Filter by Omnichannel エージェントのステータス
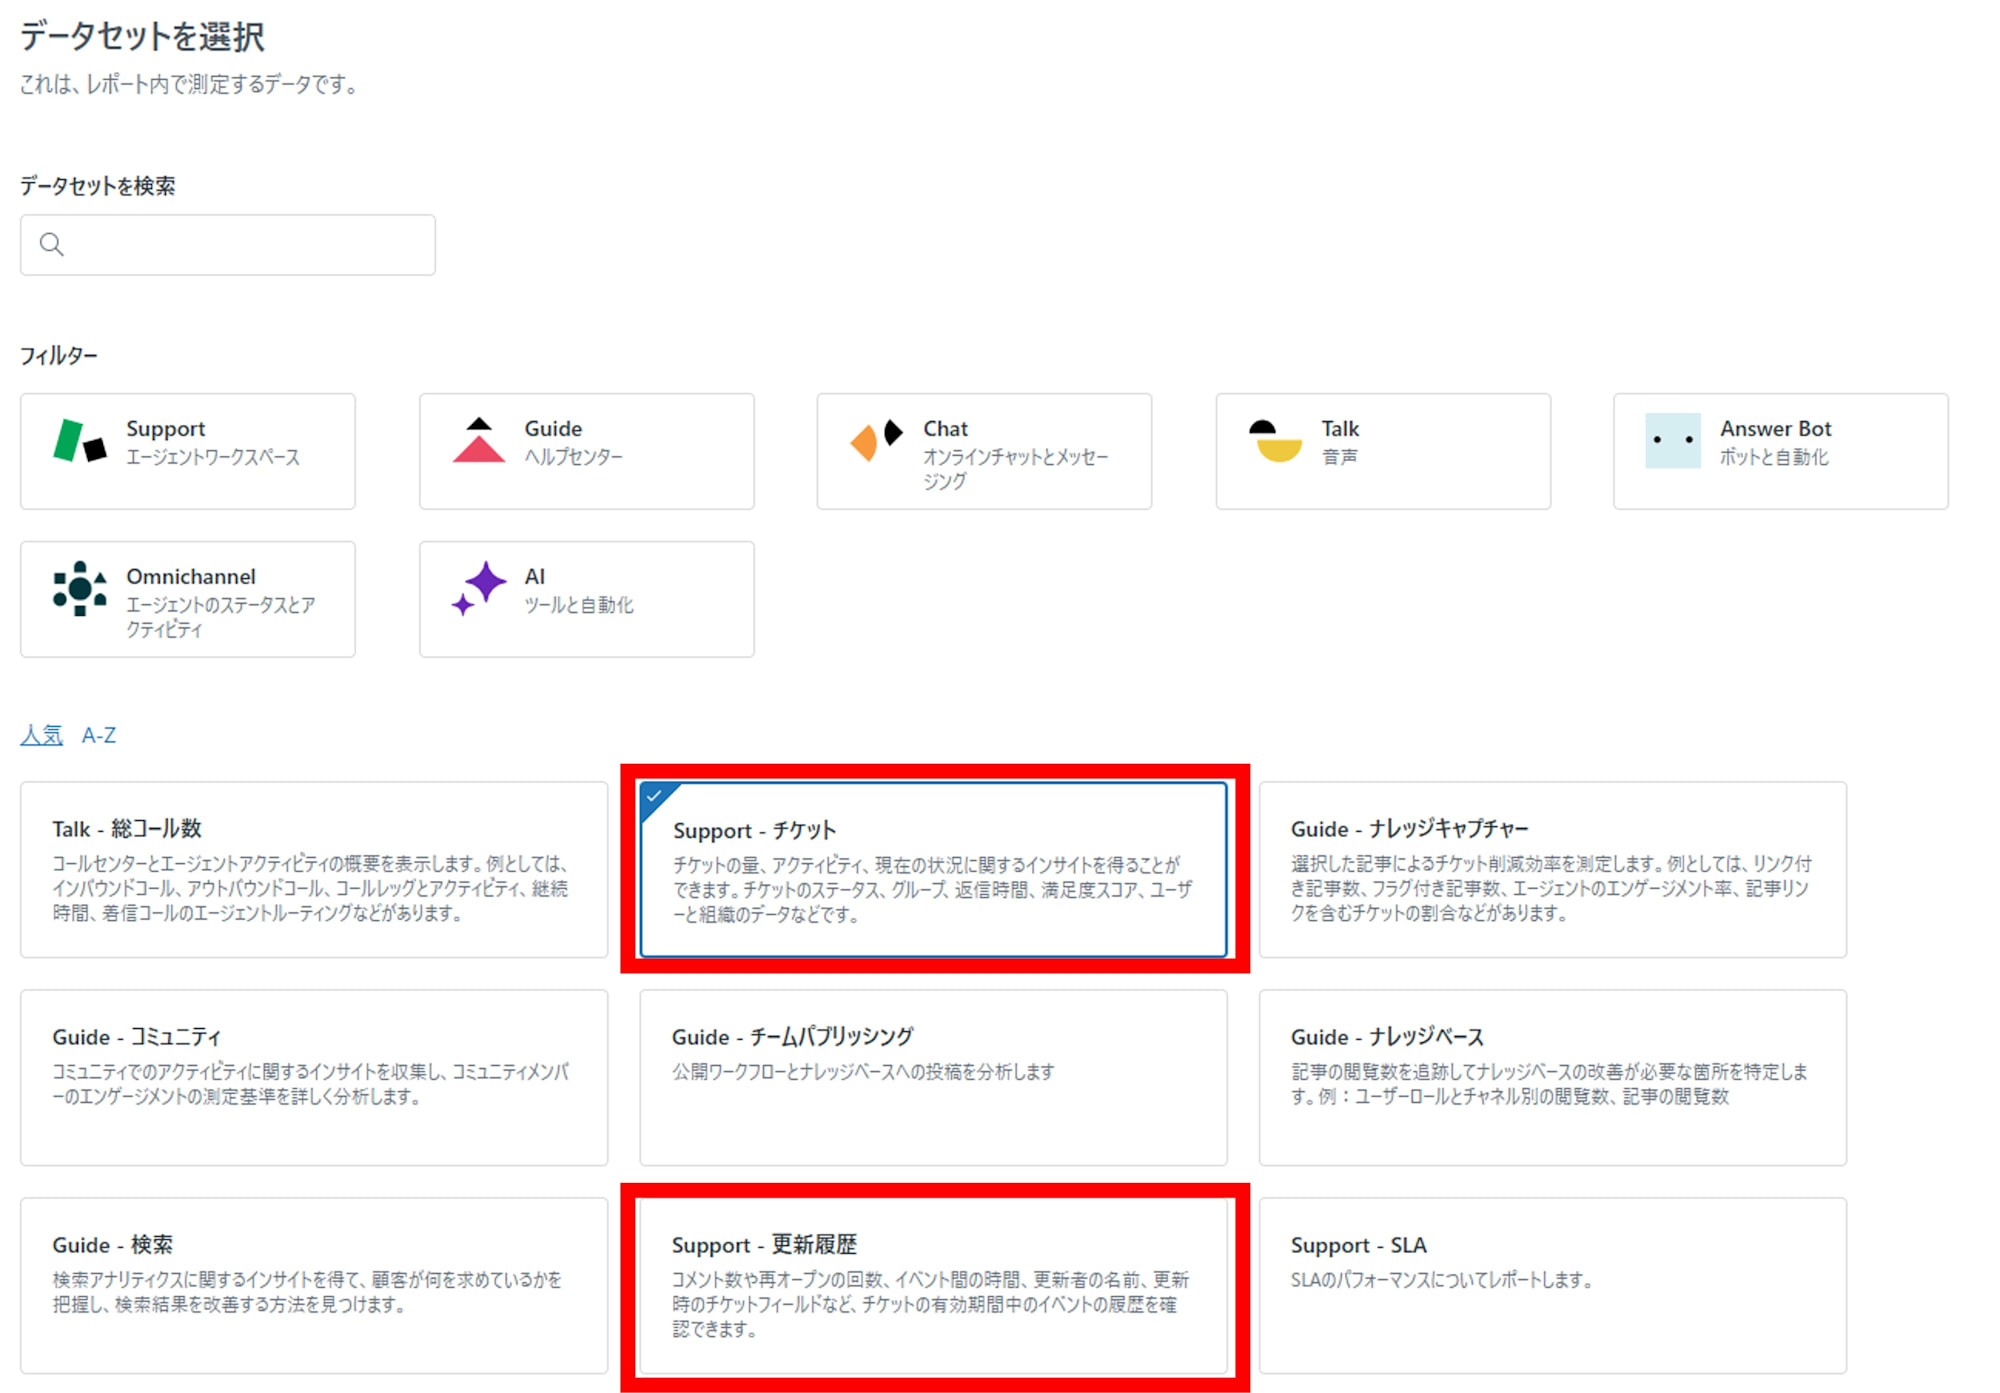 tap(188, 599)
